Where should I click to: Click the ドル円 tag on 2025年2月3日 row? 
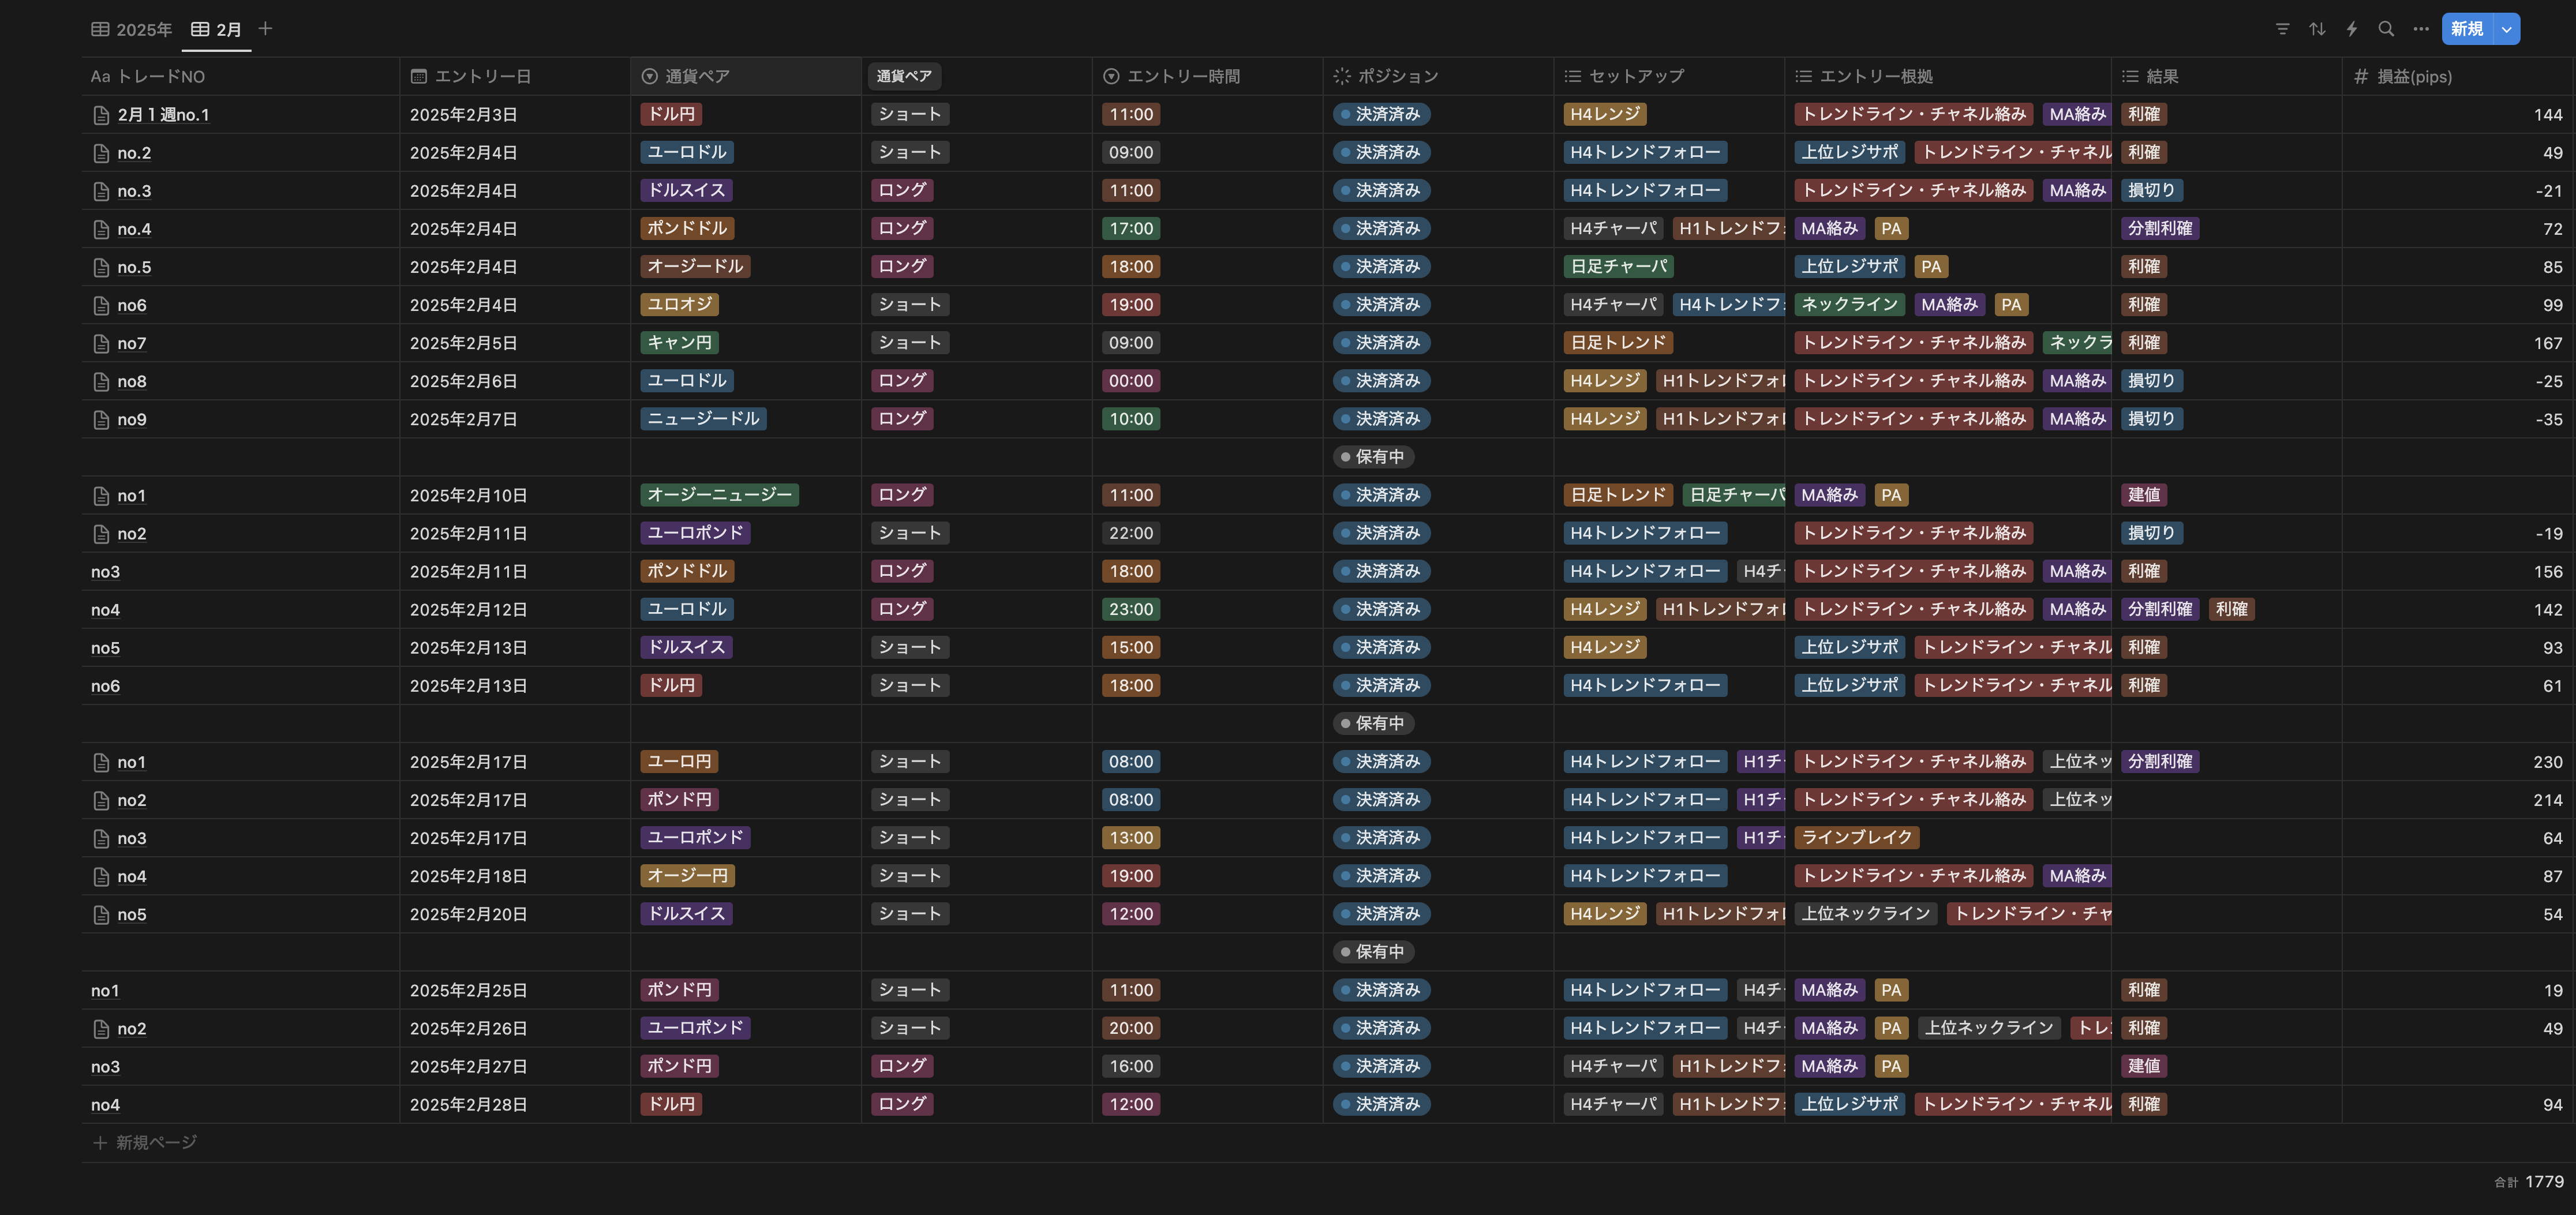(x=671, y=114)
